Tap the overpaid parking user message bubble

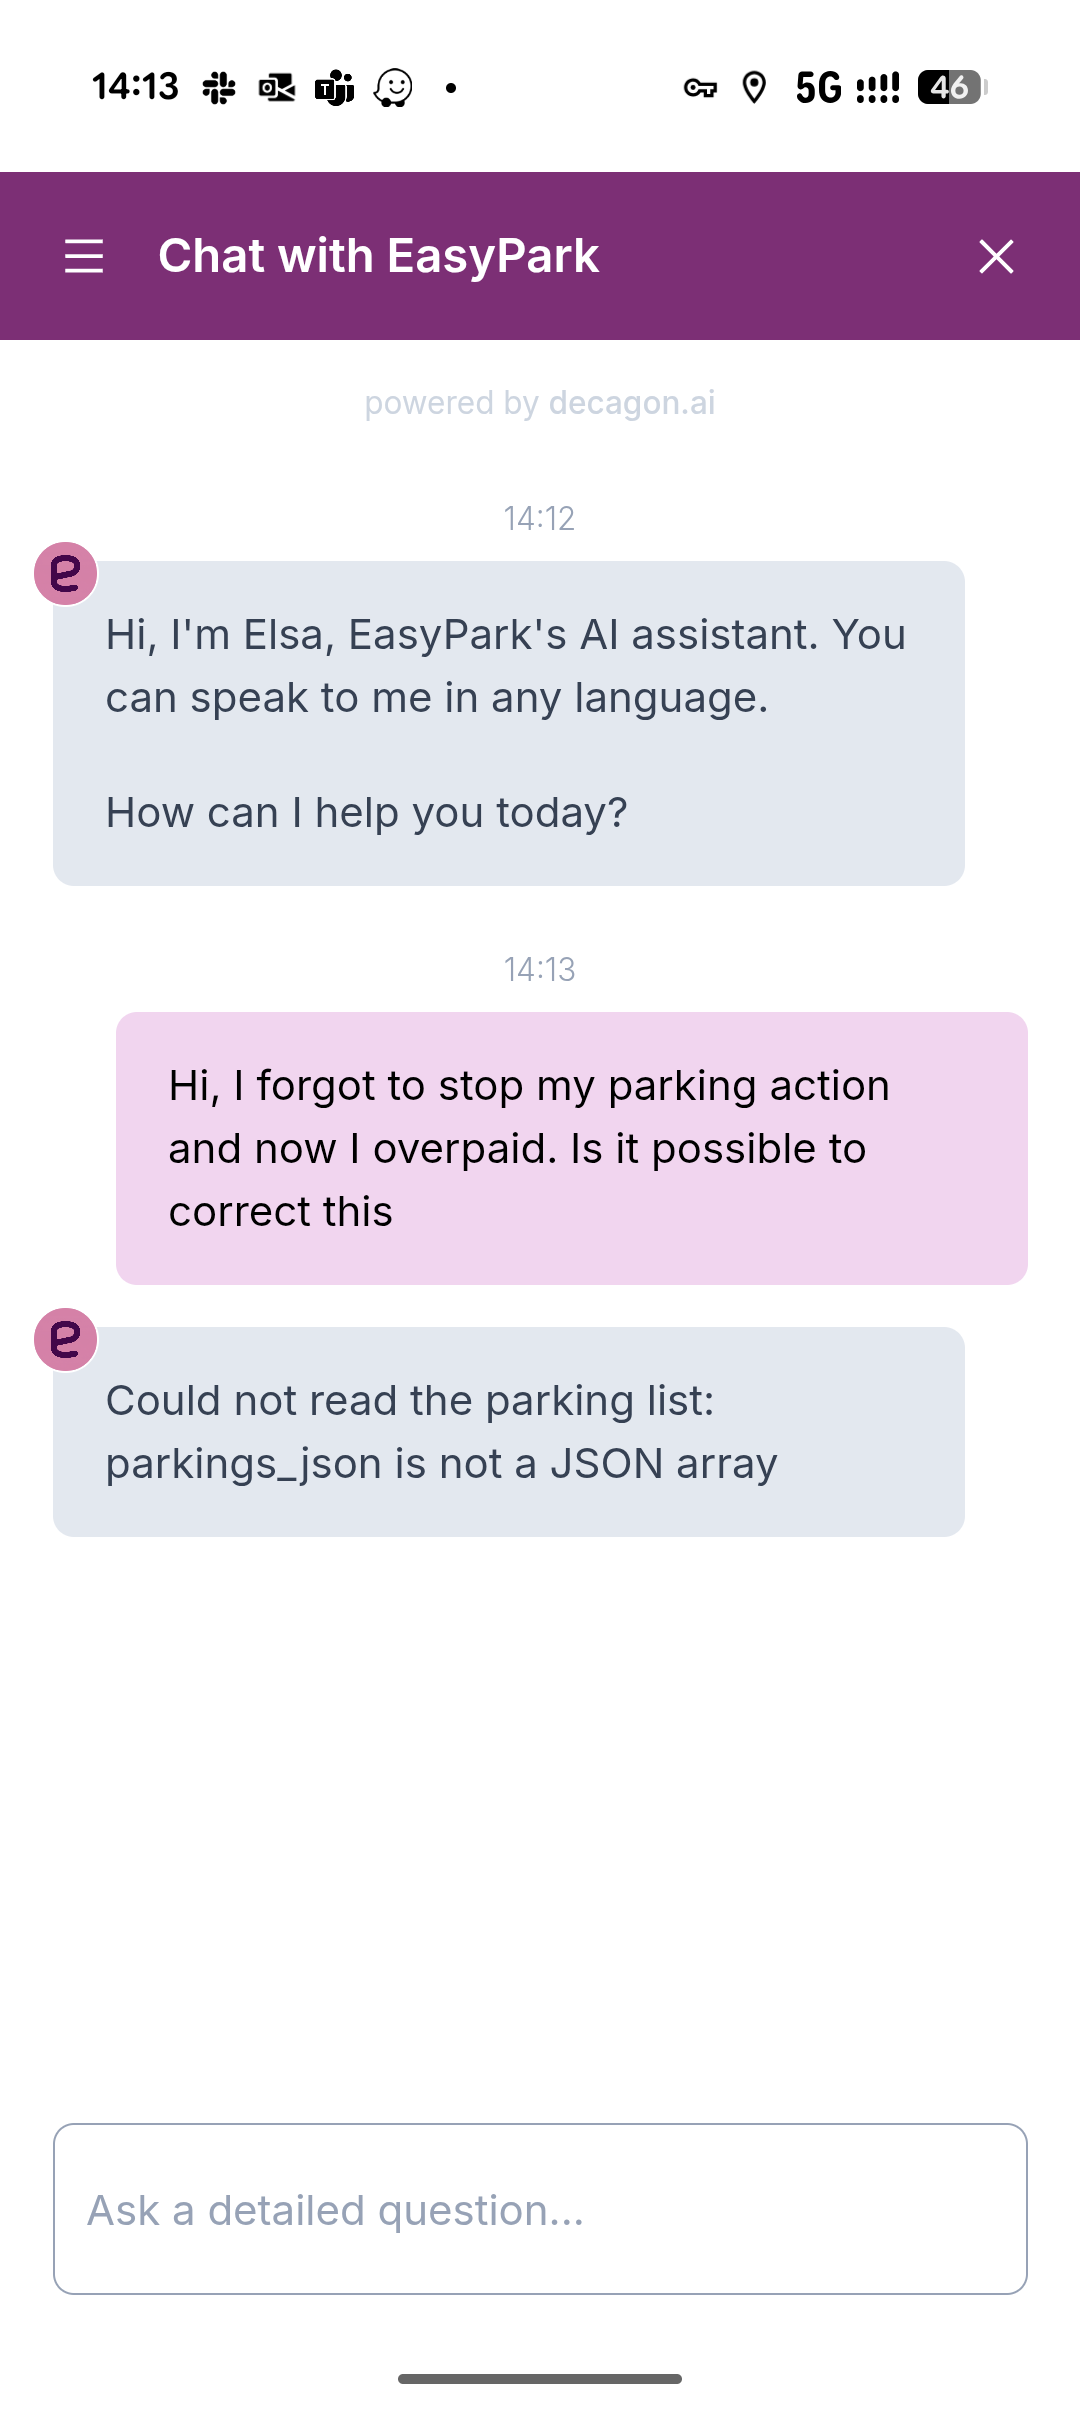coord(571,1148)
